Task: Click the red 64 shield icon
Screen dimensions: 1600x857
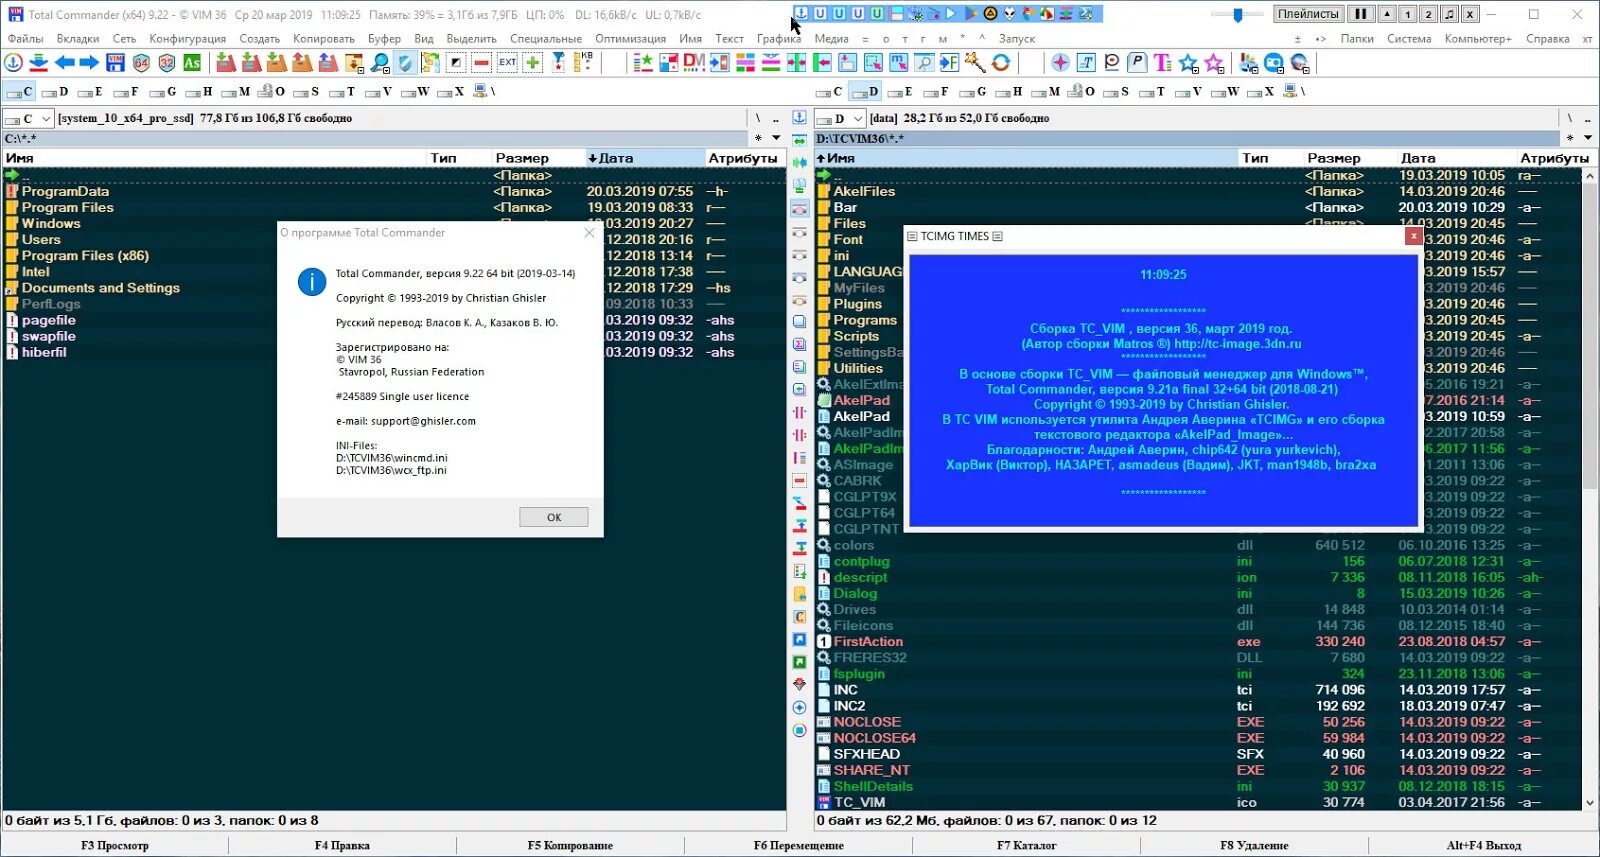Action: [141, 63]
